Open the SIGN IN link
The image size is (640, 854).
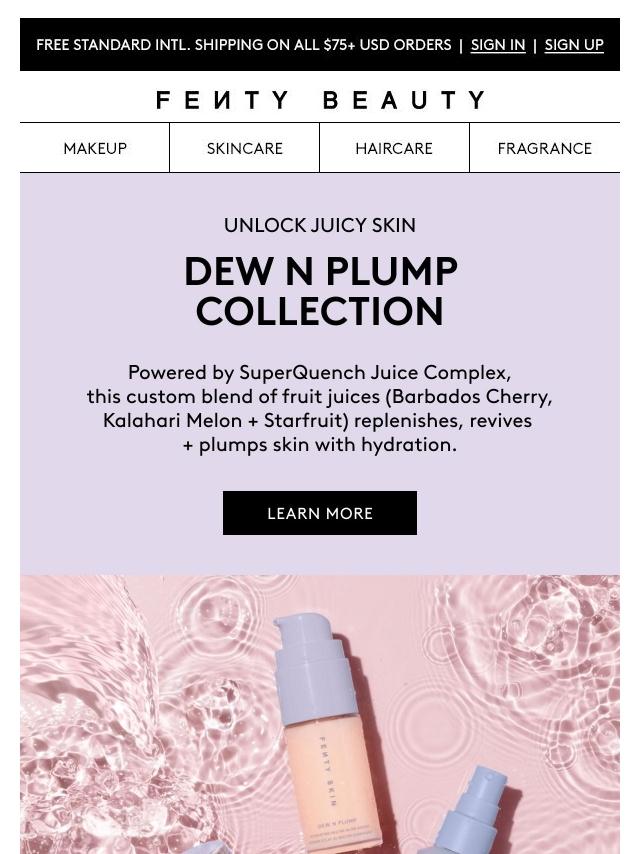click(497, 45)
